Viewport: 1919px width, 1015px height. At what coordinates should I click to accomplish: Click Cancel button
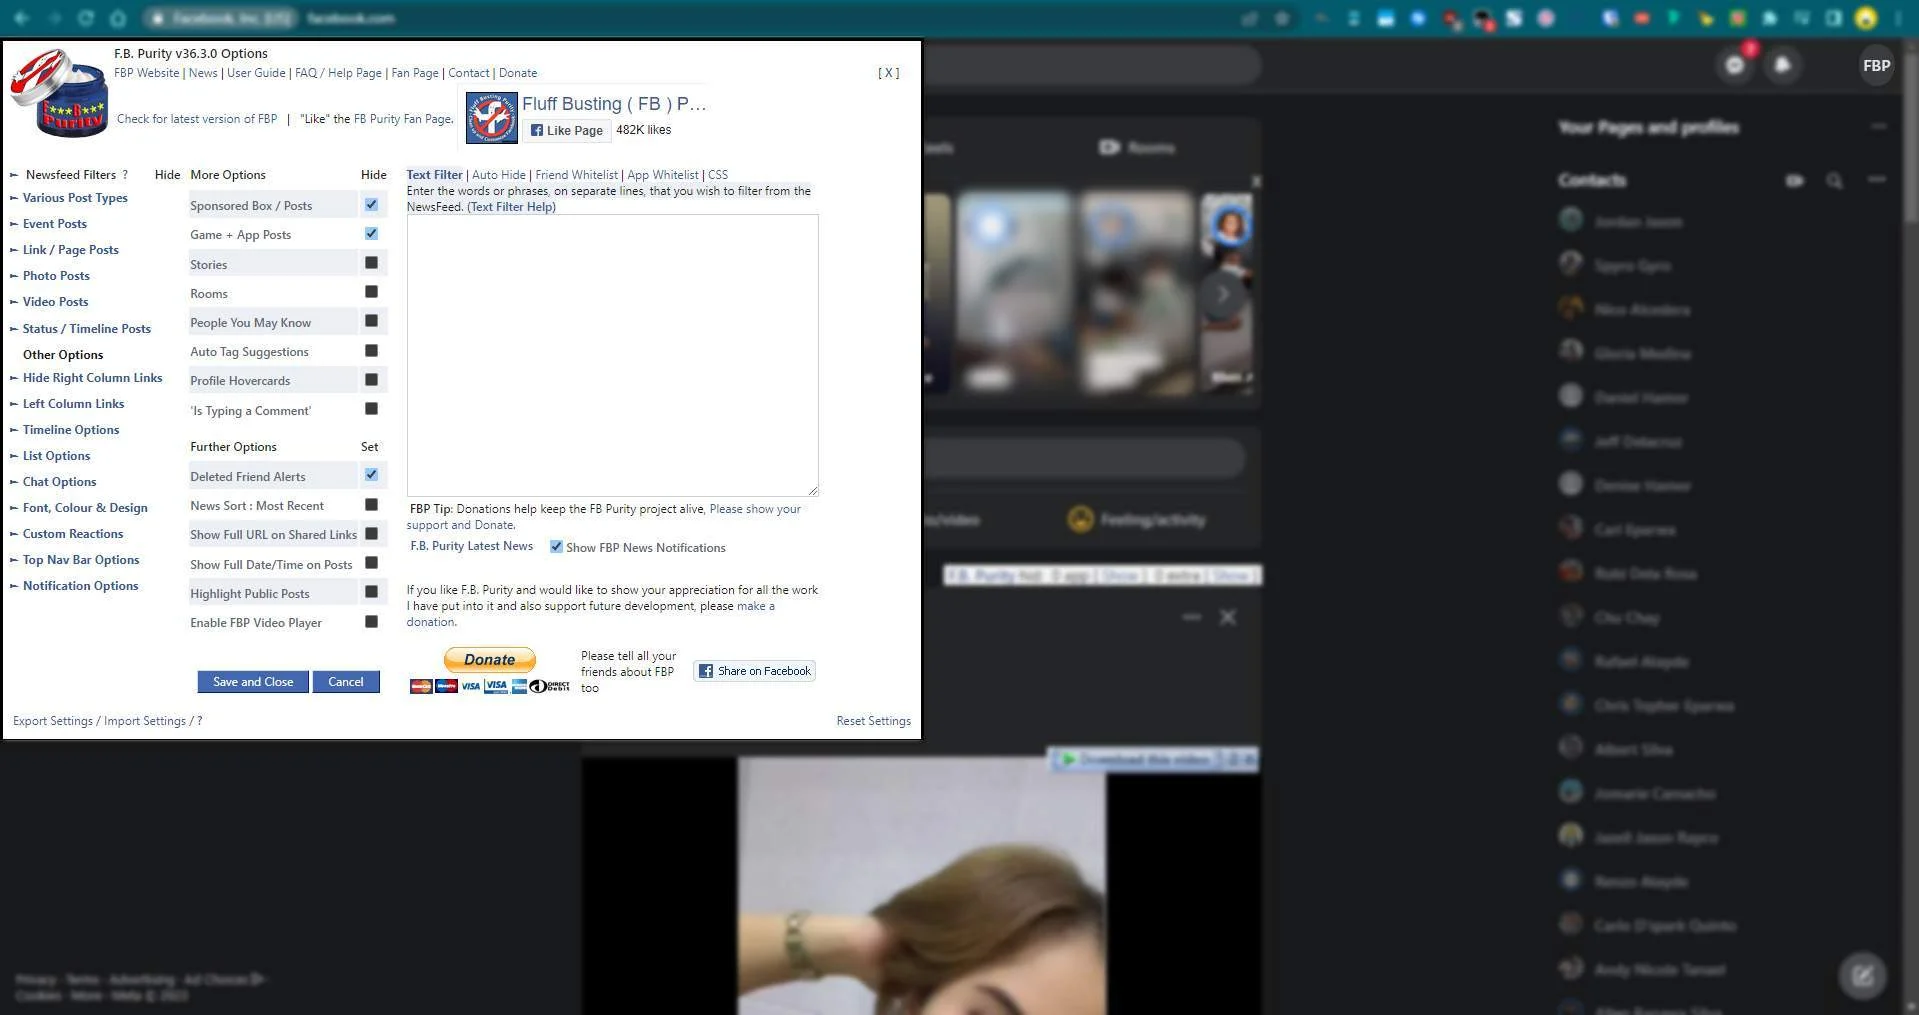point(346,682)
